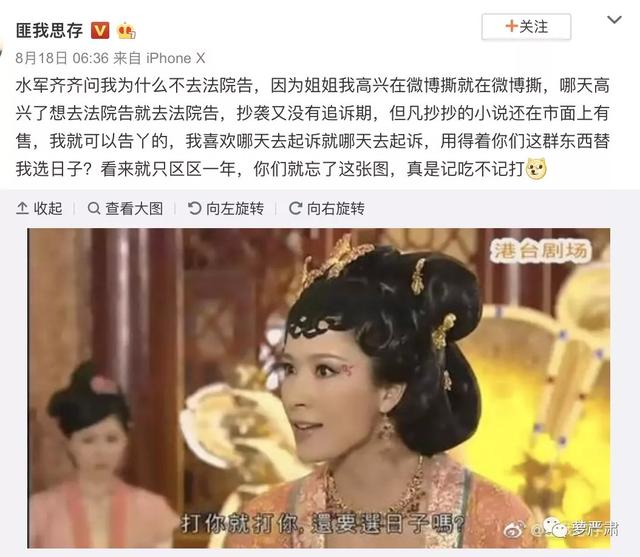640x557 pixels.
Task: Click the clockwise rotate icon
Action: click(x=295, y=208)
